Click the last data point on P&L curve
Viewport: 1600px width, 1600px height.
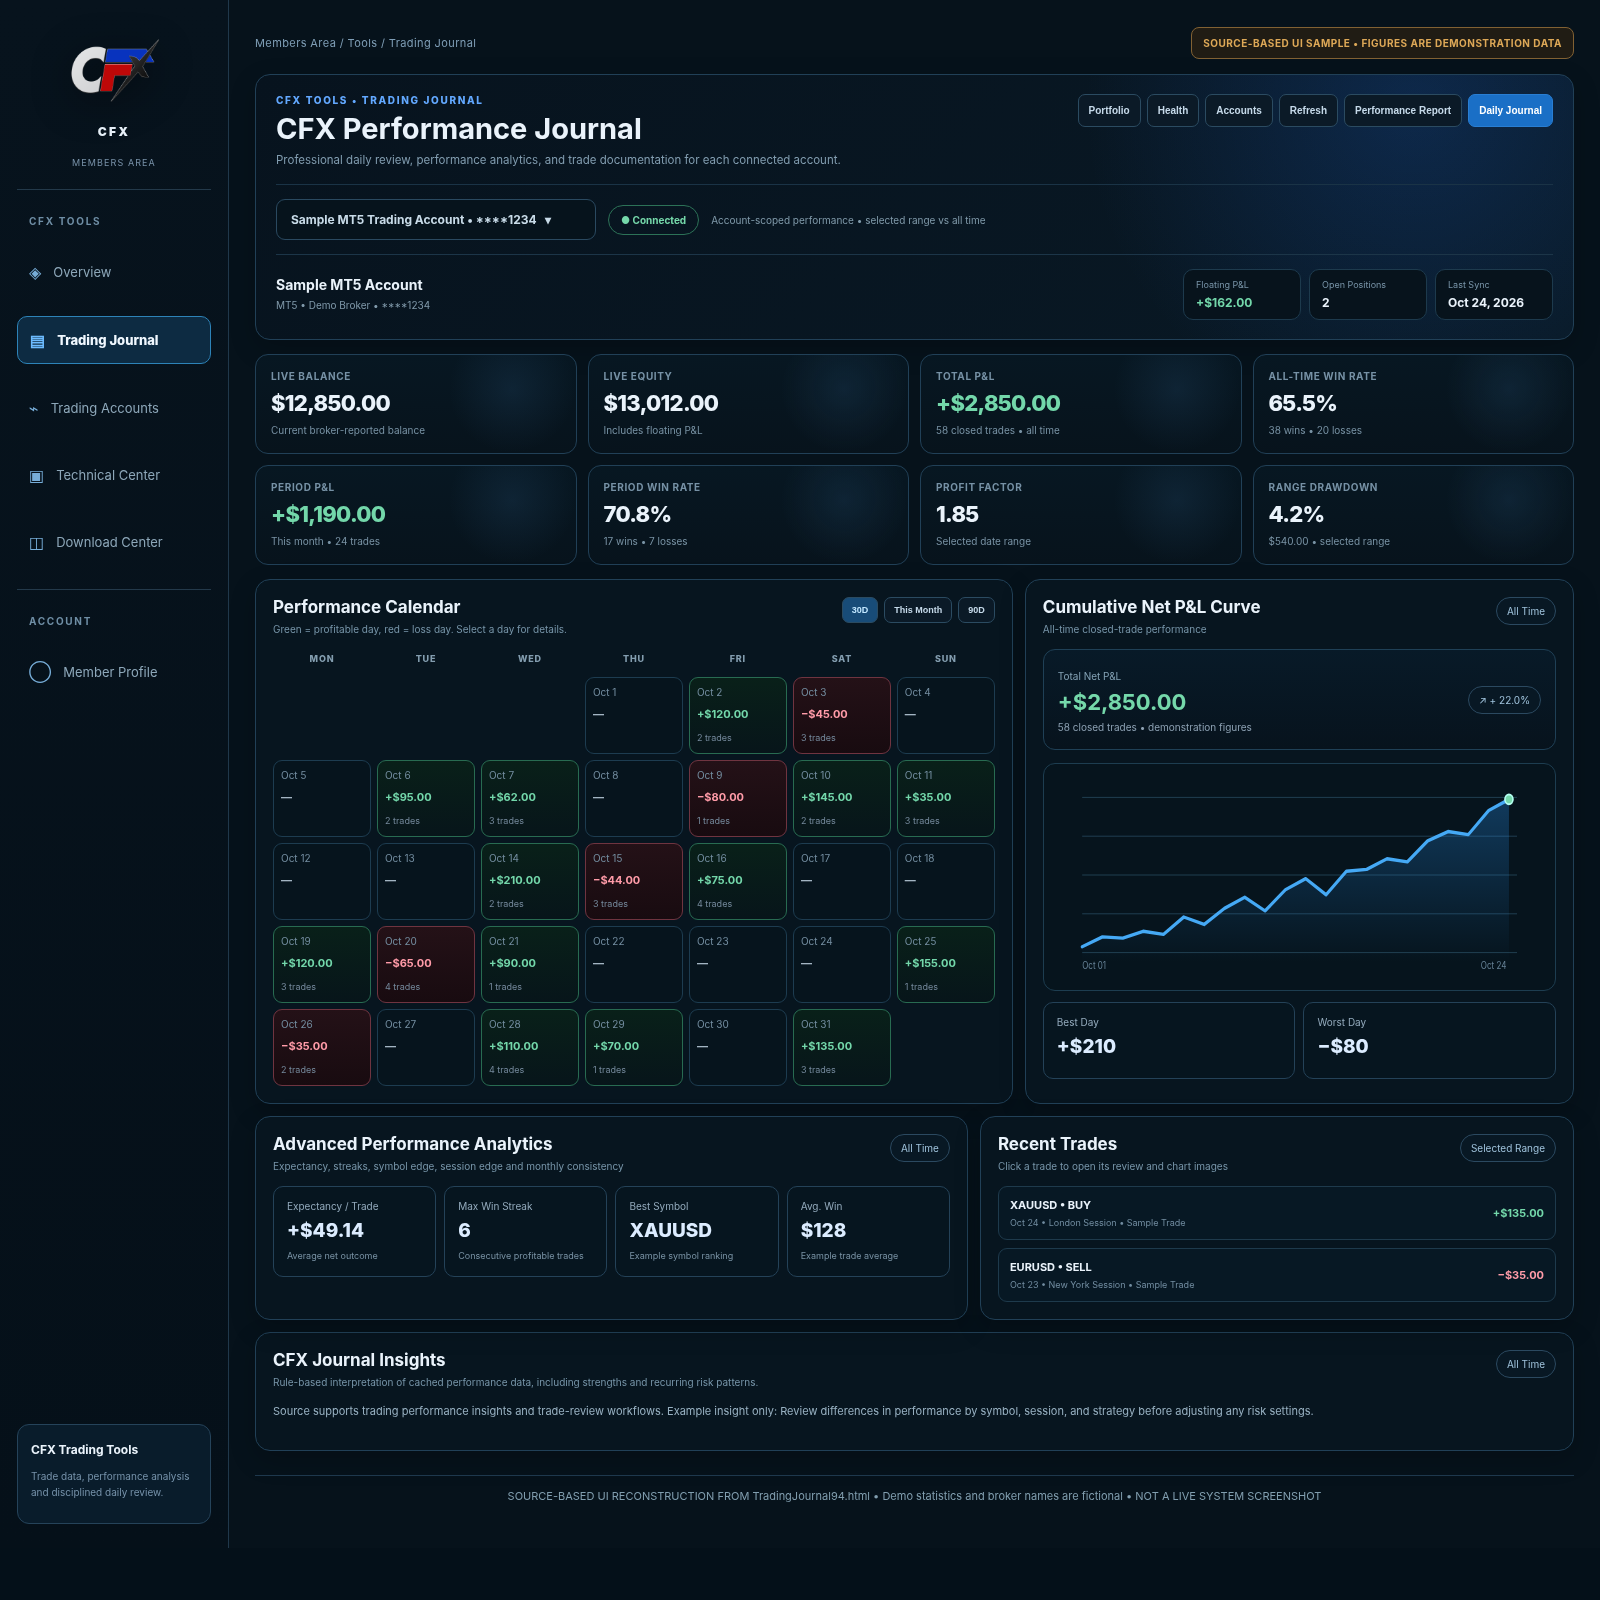[x=1509, y=799]
